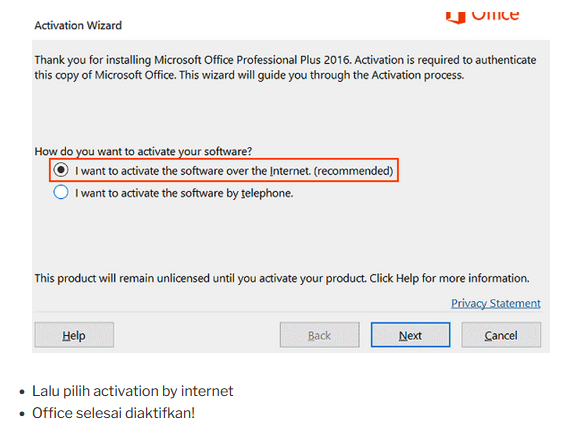This screenshot has width=581, height=441.
Task: Select the activate over the Internet radio button
Action: pos(61,170)
